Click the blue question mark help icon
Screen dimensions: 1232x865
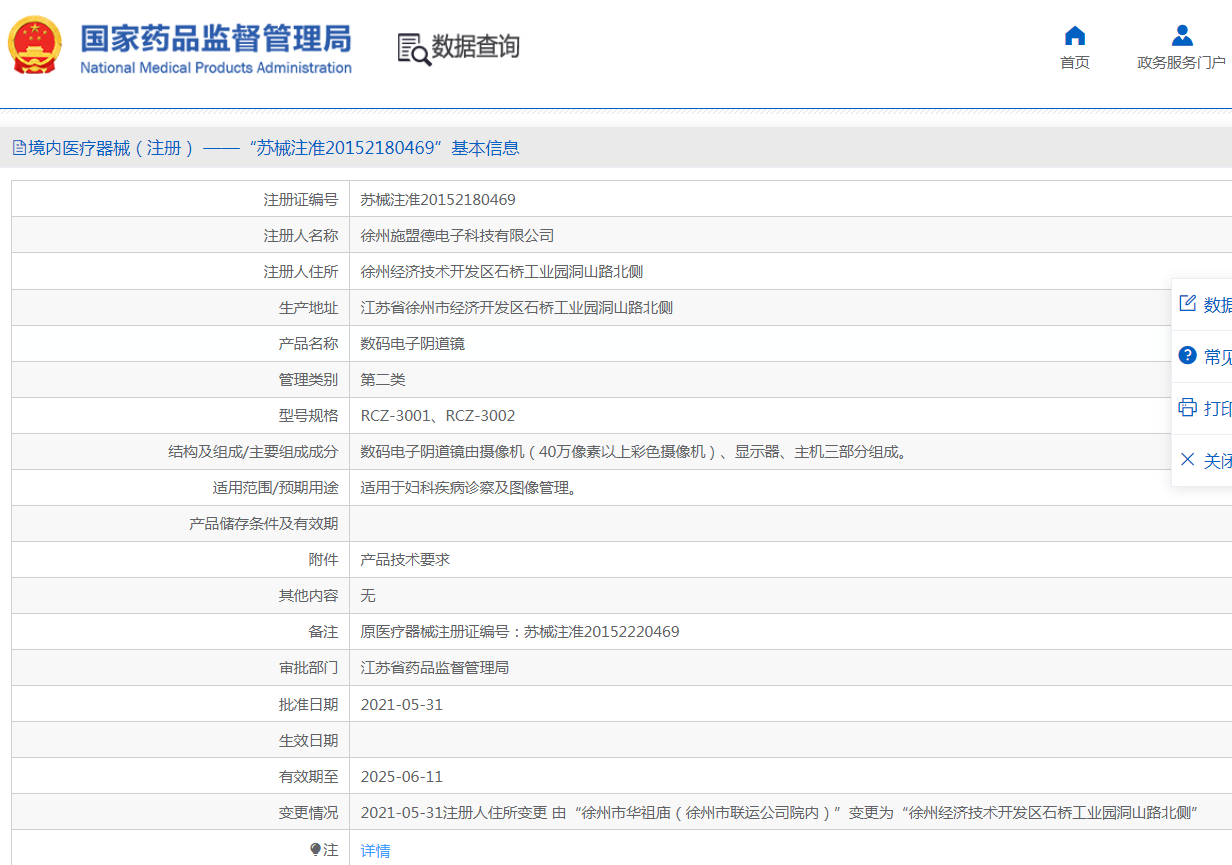(1187, 355)
